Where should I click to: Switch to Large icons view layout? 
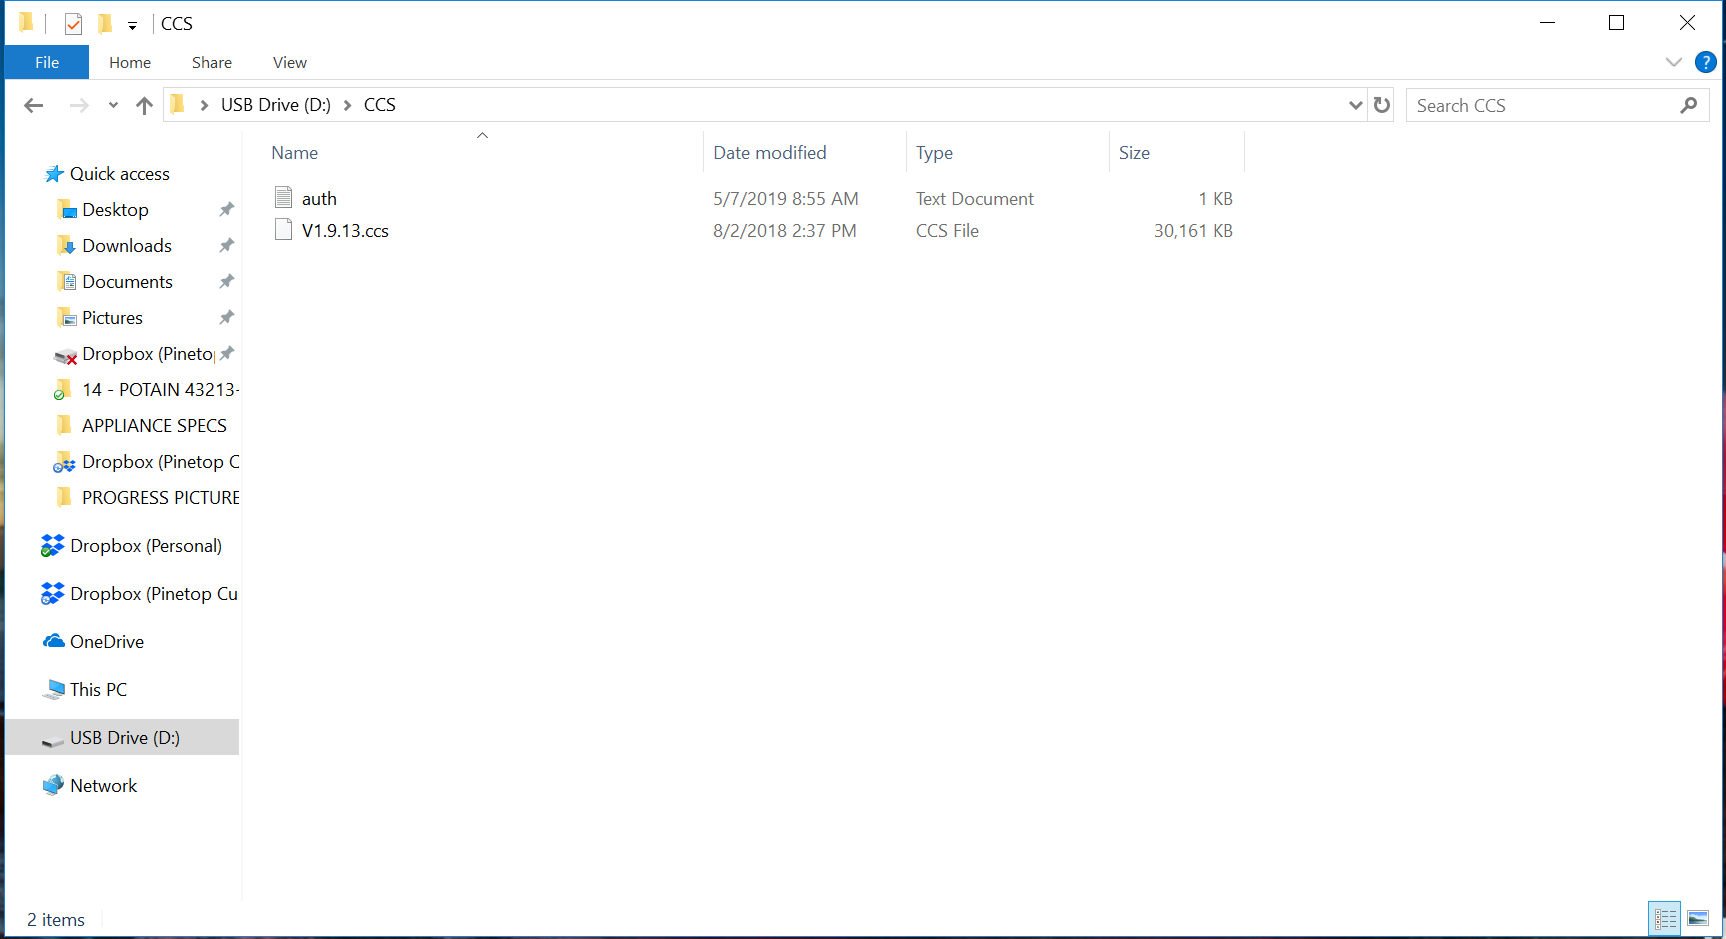(x=1698, y=918)
